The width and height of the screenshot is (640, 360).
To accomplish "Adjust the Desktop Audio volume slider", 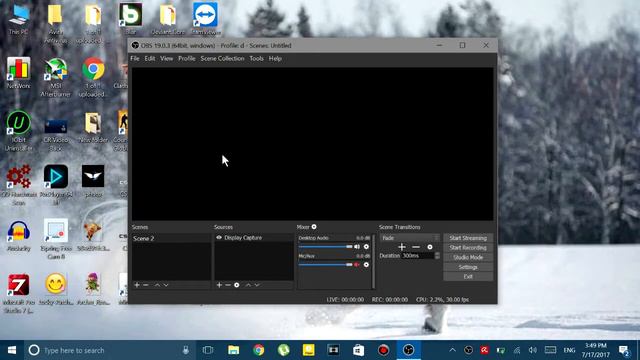I will tap(325, 247).
